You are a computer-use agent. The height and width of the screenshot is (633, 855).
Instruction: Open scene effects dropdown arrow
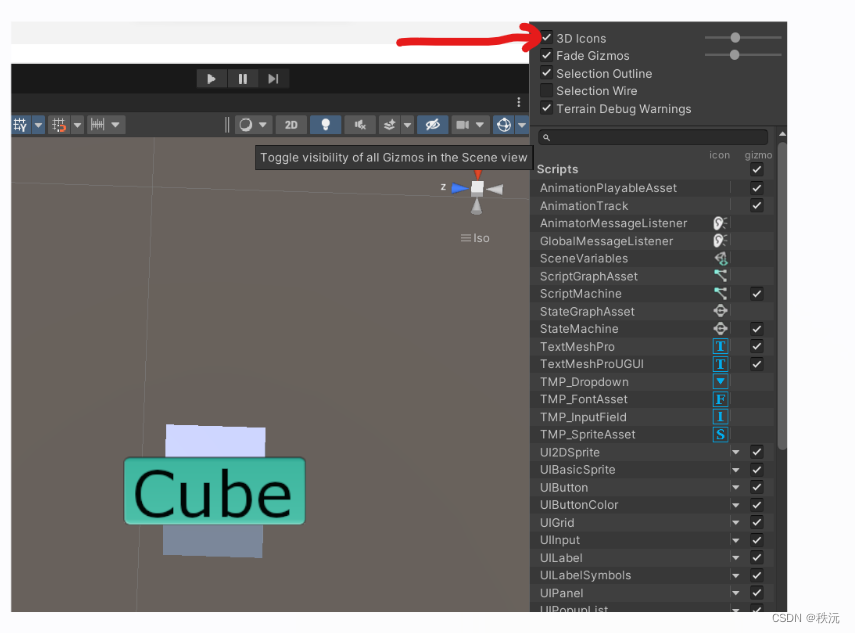(407, 125)
